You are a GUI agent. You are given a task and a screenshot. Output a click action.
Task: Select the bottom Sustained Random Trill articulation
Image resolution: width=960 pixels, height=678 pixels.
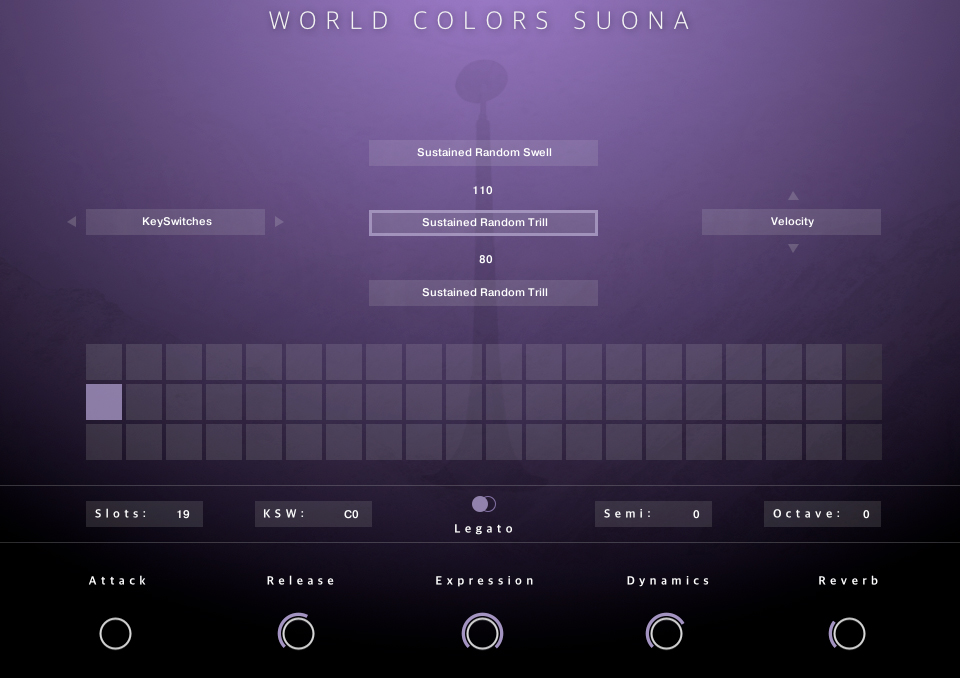point(483,293)
